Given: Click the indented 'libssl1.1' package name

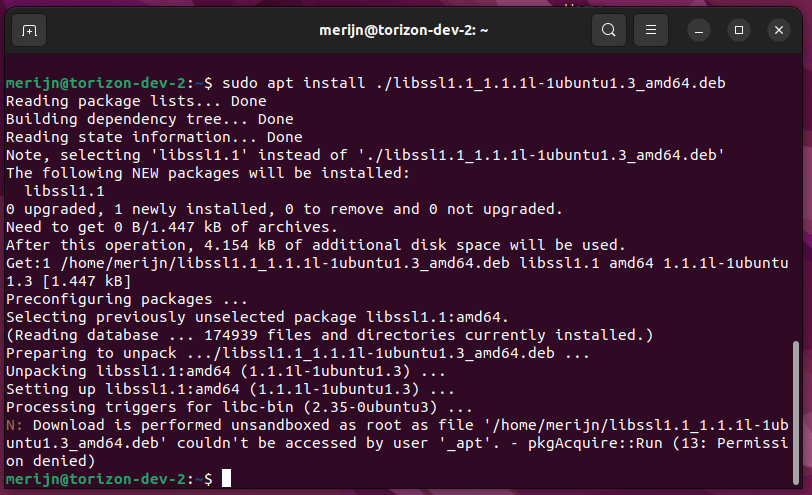Looking at the screenshot, I should pyautogui.click(x=64, y=192).
